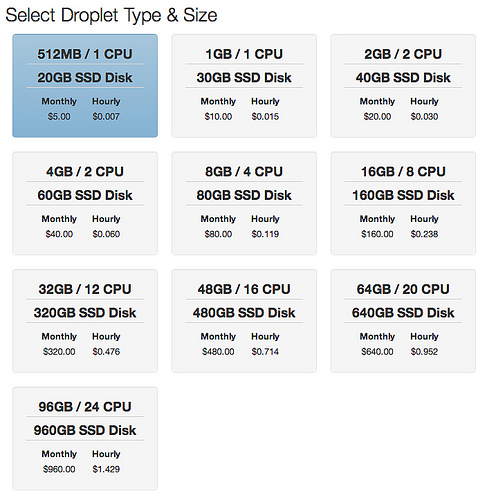Image resolution: width=487 pixels, height=500 pixels.
Task: Click the 640GB SSD Disk label
Action: 403,313
